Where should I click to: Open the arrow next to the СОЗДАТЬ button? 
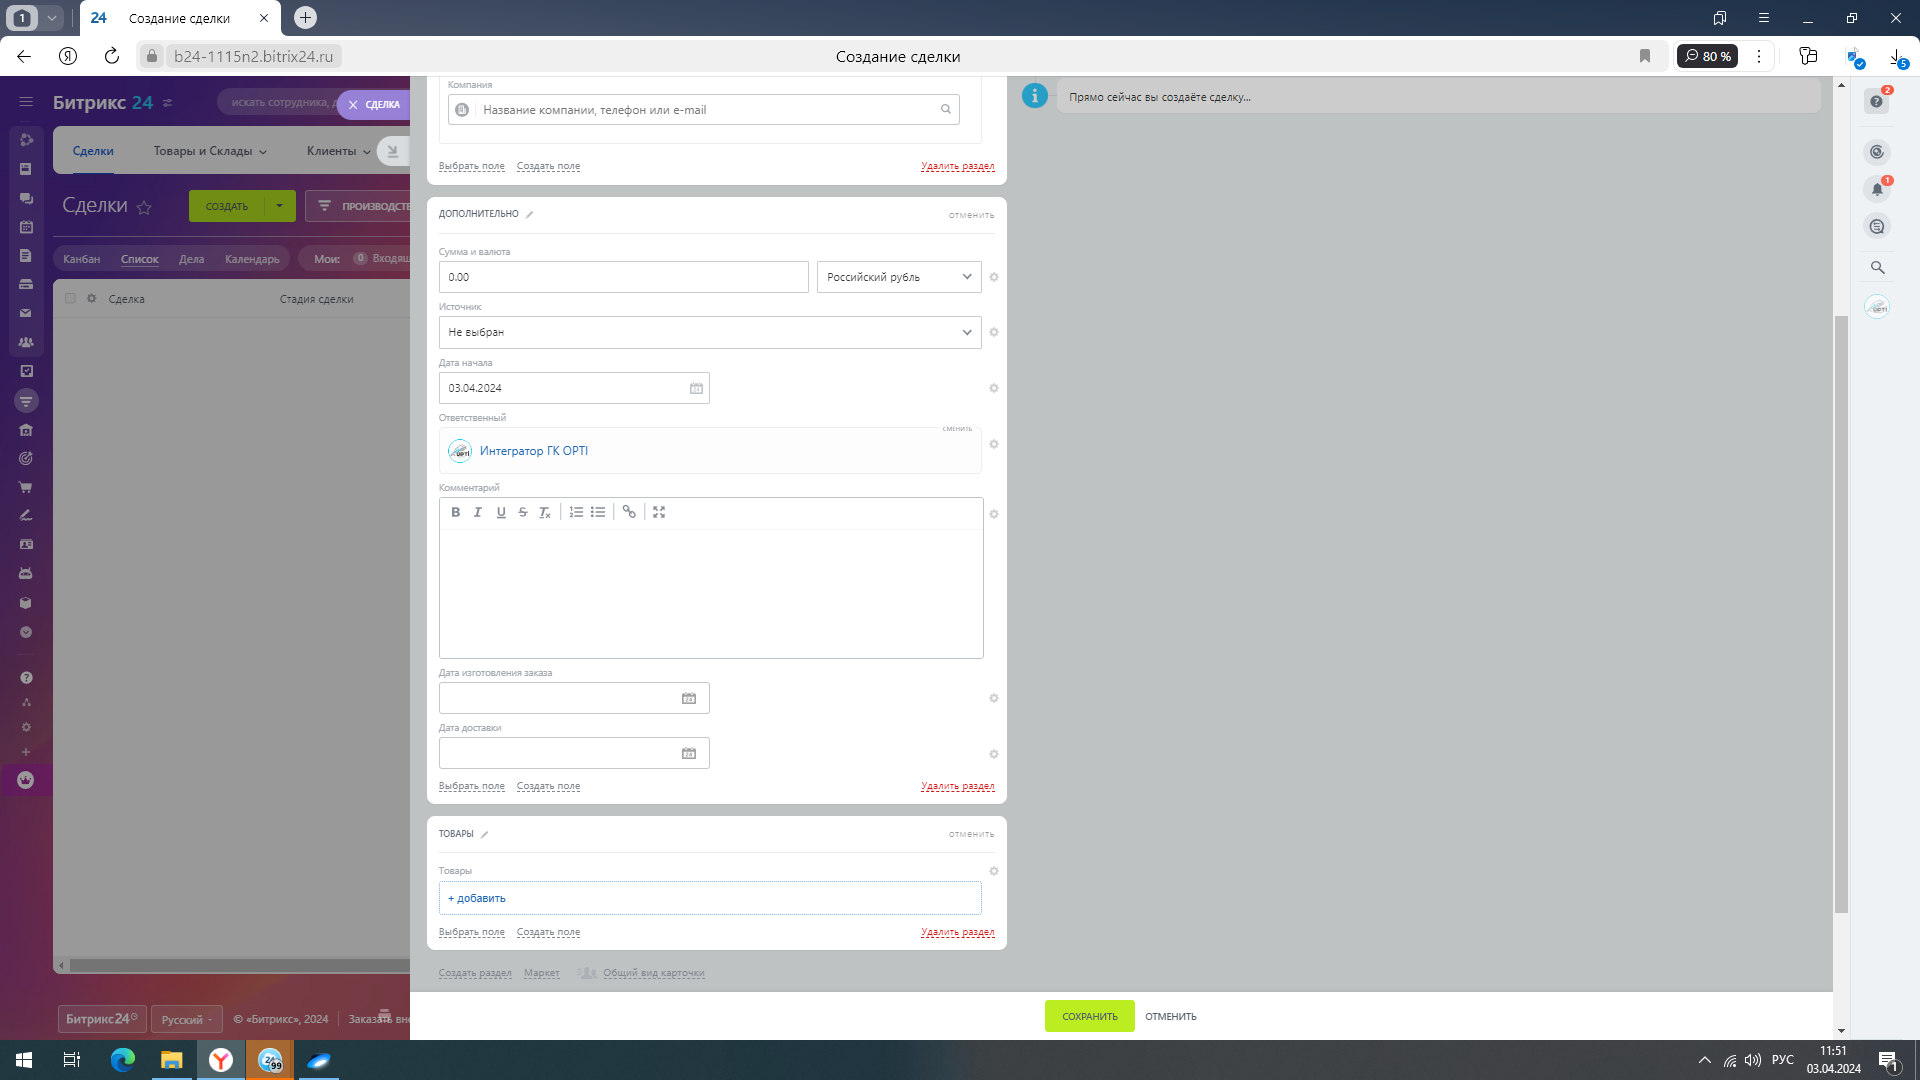(x=280, y=206)
